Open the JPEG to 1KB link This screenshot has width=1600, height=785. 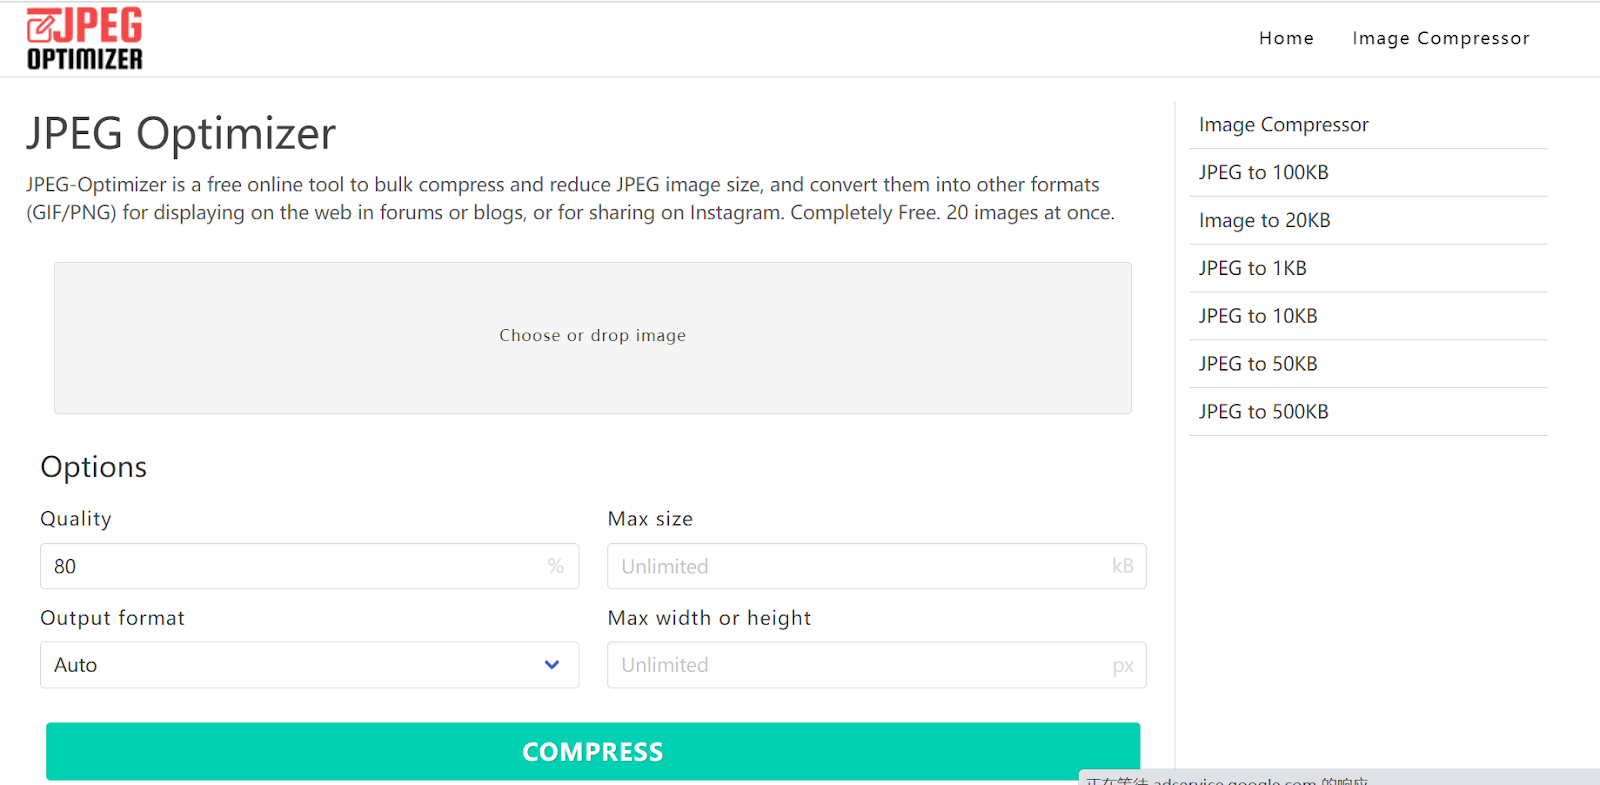[1252, 268]
